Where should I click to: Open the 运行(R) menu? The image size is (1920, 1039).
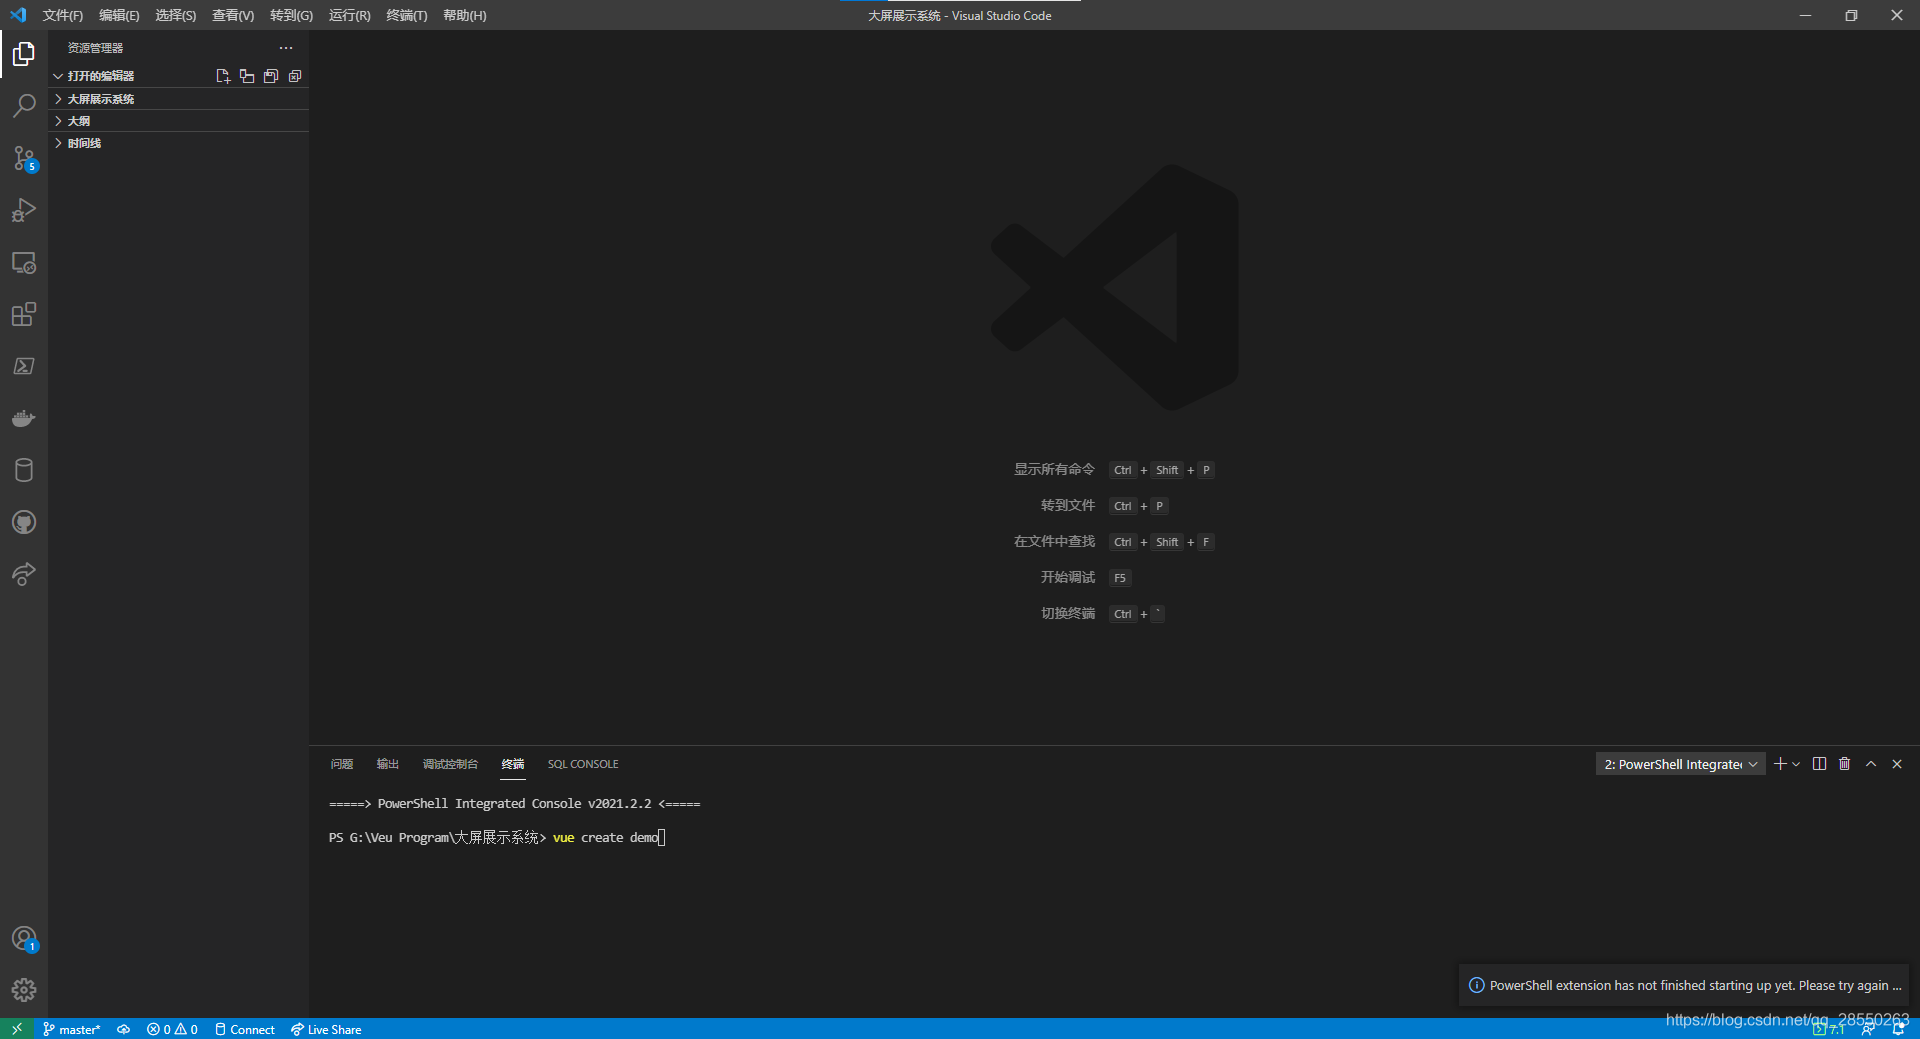pyautogui.click(x=349, y=15)
